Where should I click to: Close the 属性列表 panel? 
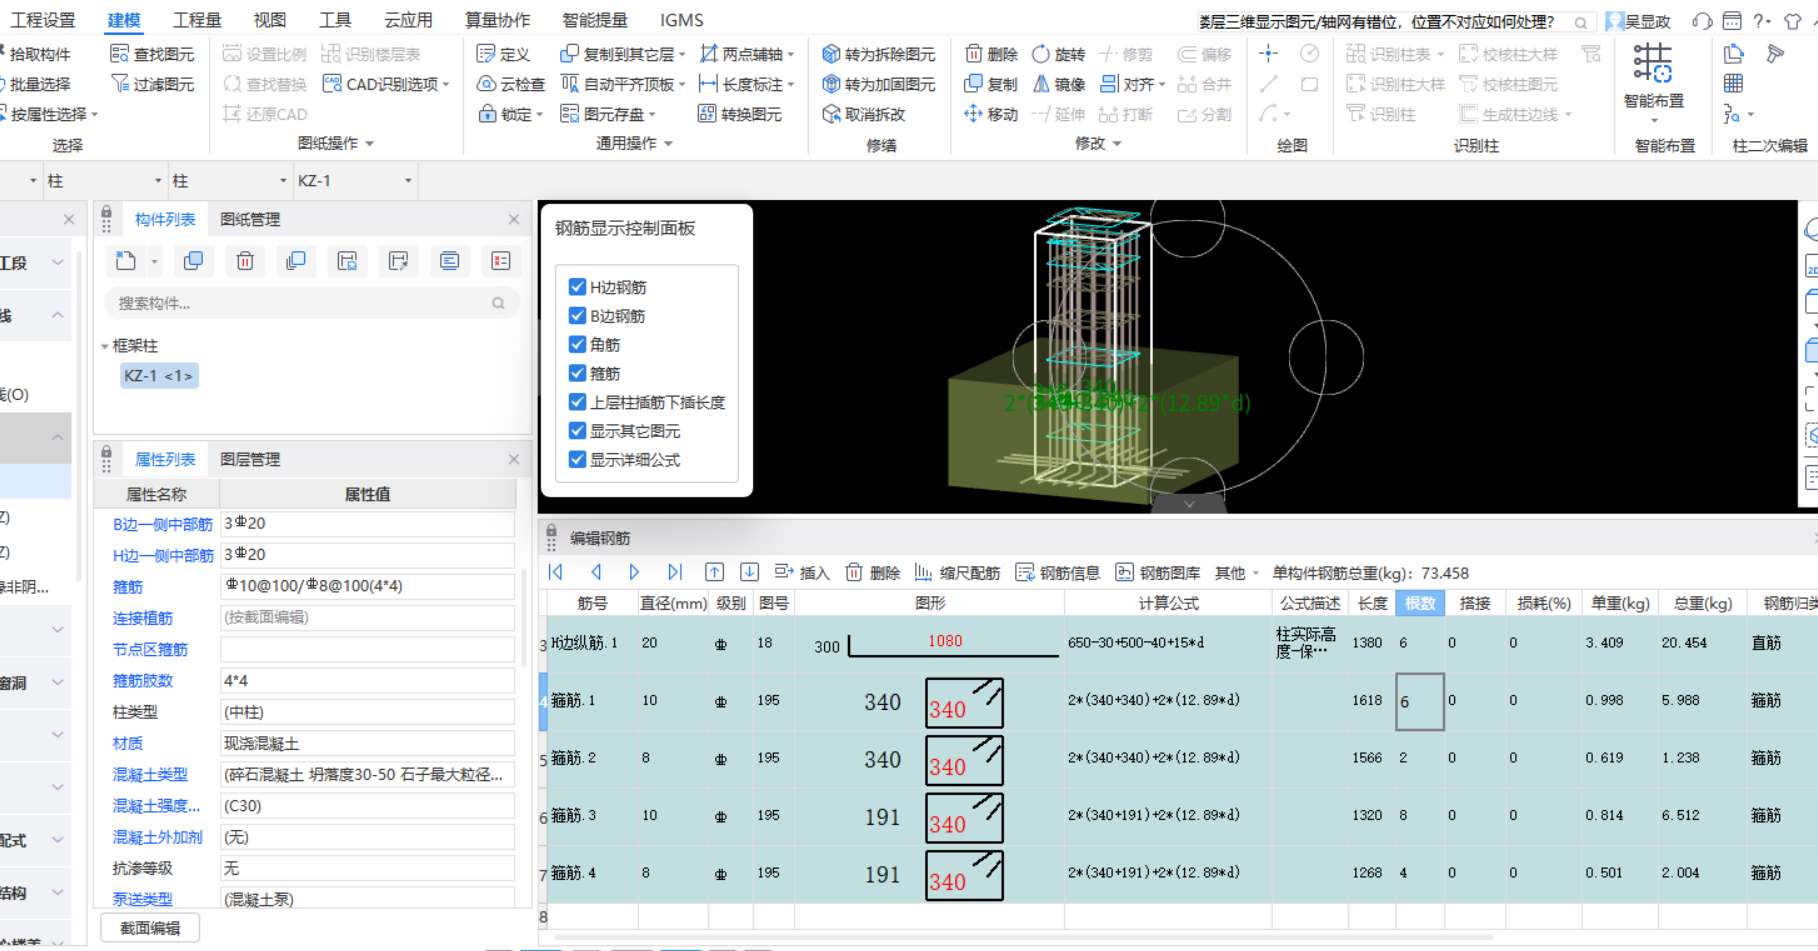pos(514,459)
